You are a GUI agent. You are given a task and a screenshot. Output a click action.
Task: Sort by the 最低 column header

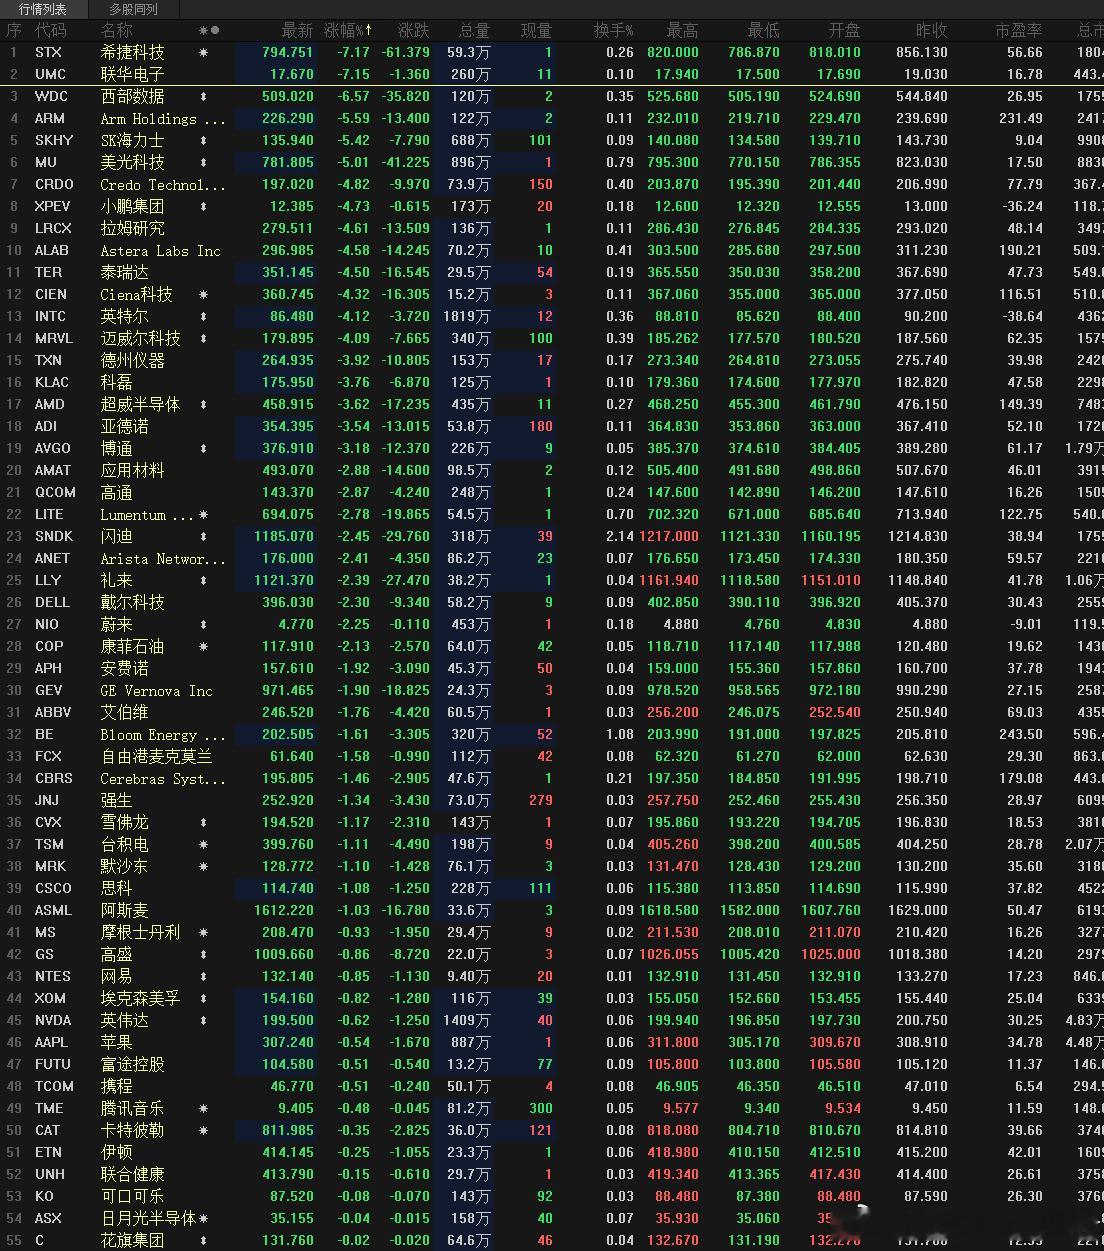[x=763, y=30]
